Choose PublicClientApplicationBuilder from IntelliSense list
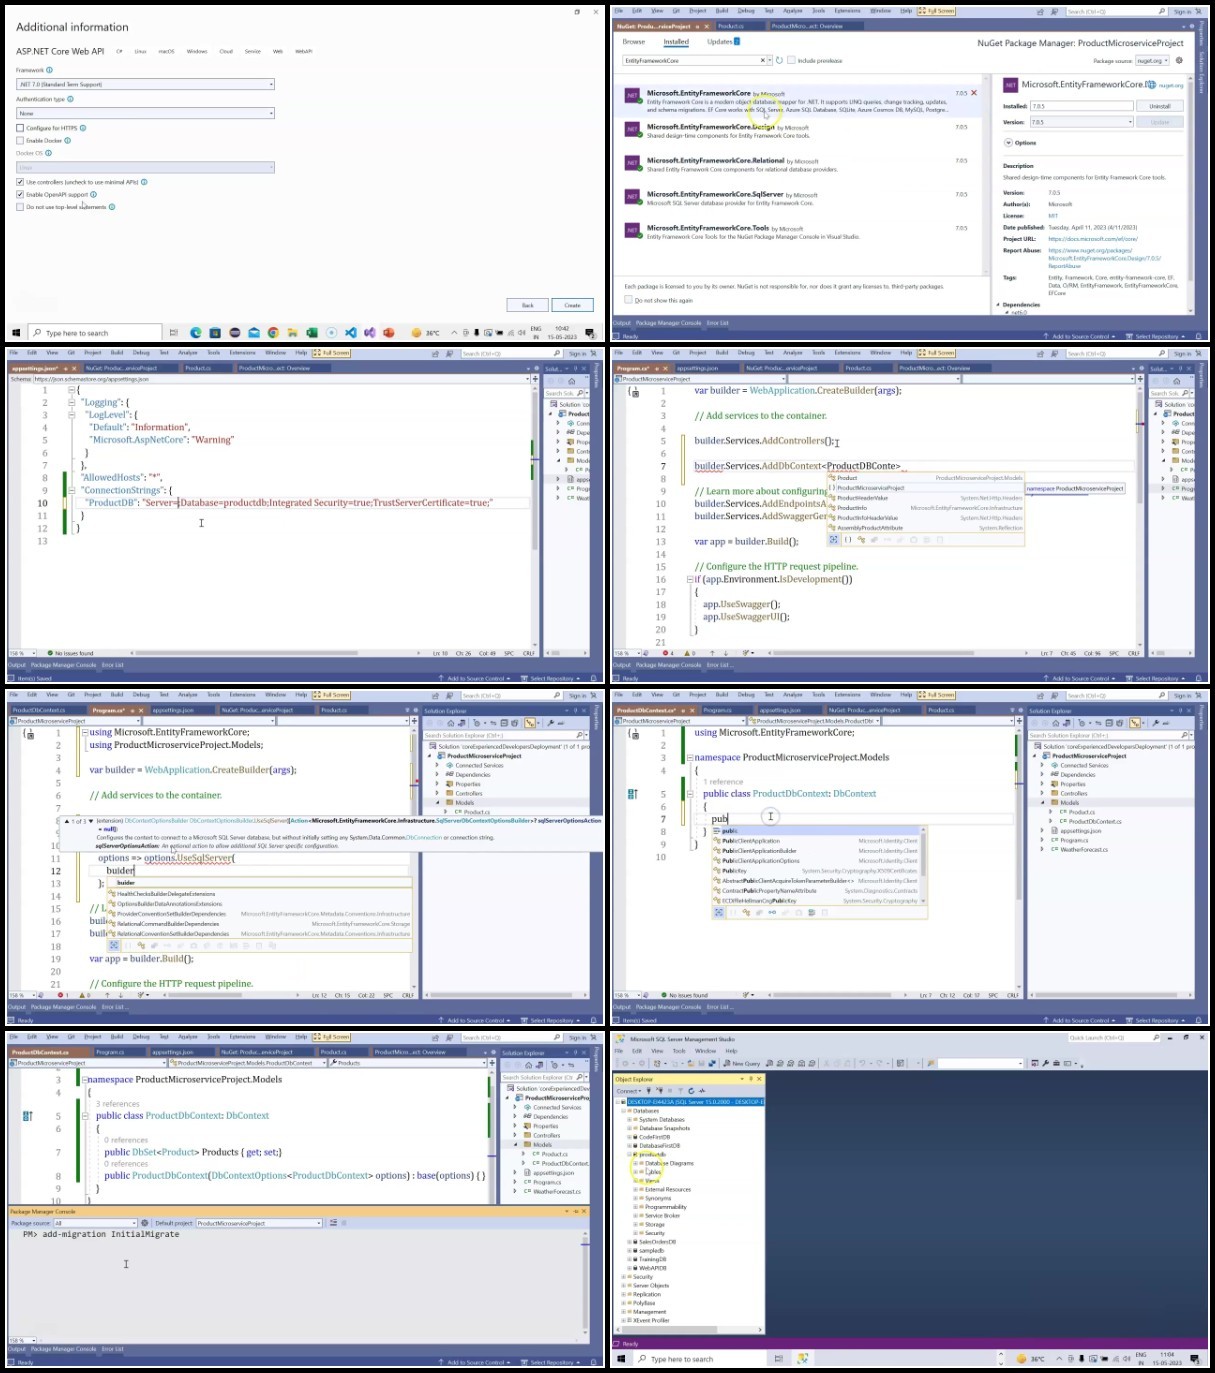1215x1373 pixels. [x=760, y=851]
